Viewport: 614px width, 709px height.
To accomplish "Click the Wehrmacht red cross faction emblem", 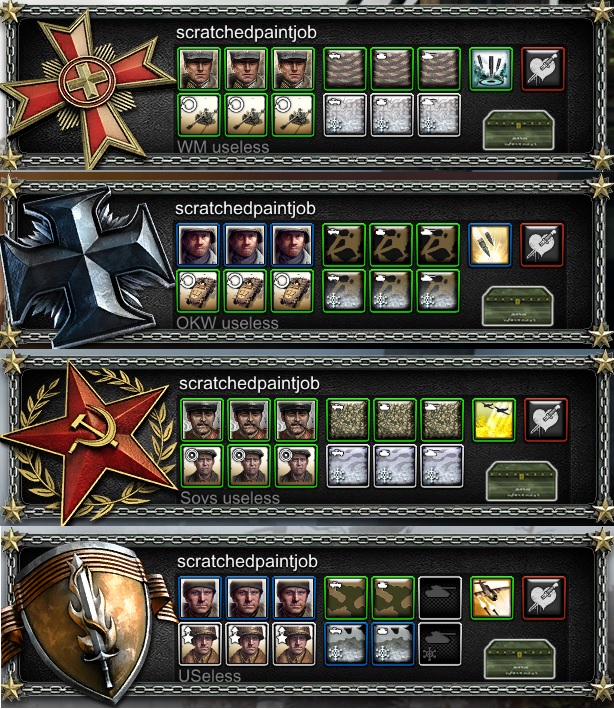I will 86,86.
